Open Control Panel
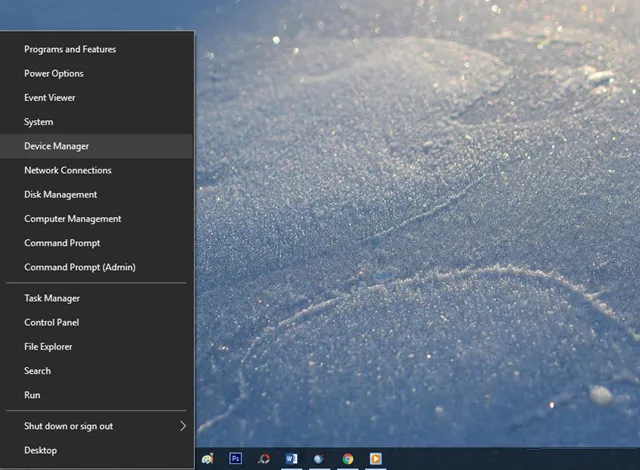 coord(97,322)
